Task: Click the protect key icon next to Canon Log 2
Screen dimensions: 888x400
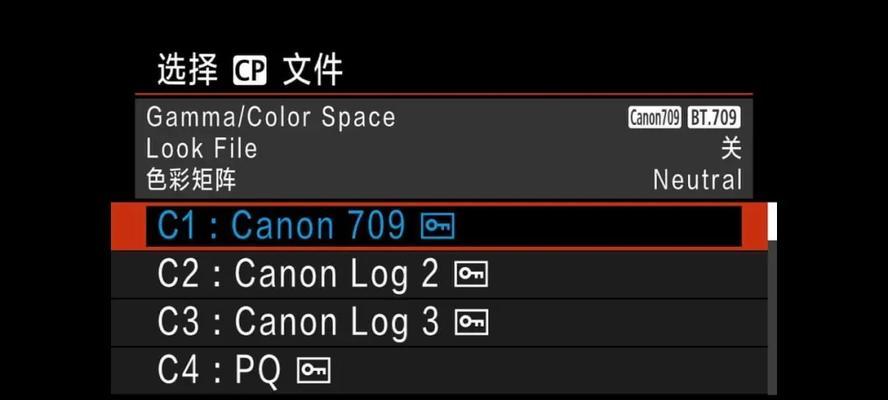Action: pyautogui.click(x=471, y=274)
